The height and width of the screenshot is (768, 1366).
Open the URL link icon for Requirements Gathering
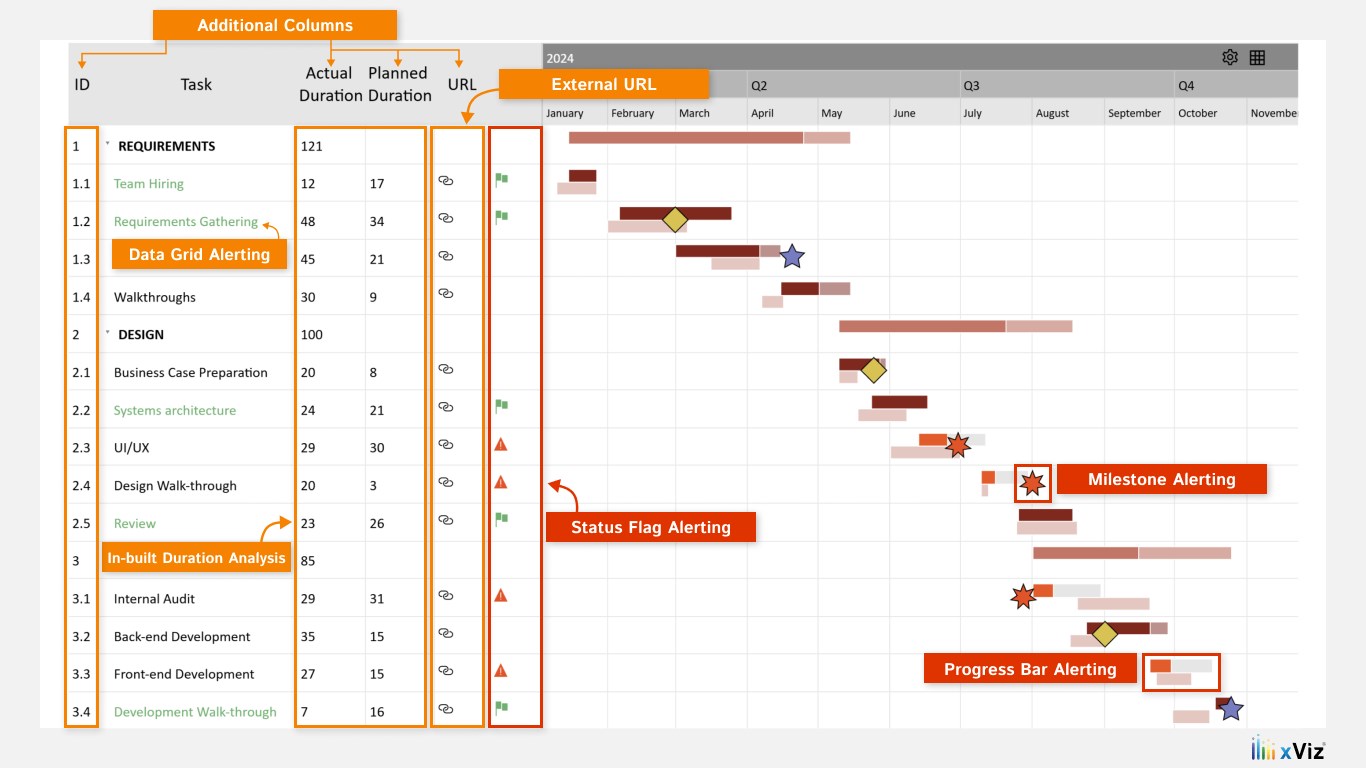(446, 218)
